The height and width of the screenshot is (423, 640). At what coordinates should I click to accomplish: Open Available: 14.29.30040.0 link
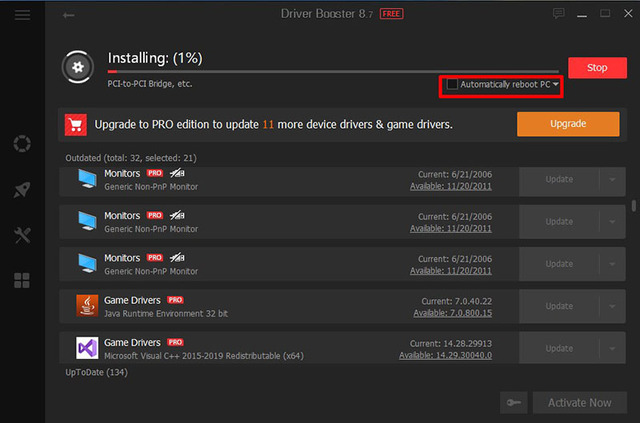tap(445, 355)
